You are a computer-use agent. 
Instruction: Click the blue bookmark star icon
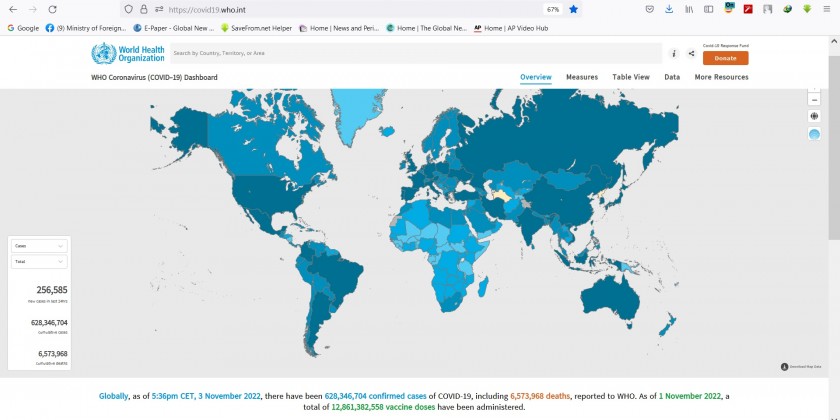(574, 9)
